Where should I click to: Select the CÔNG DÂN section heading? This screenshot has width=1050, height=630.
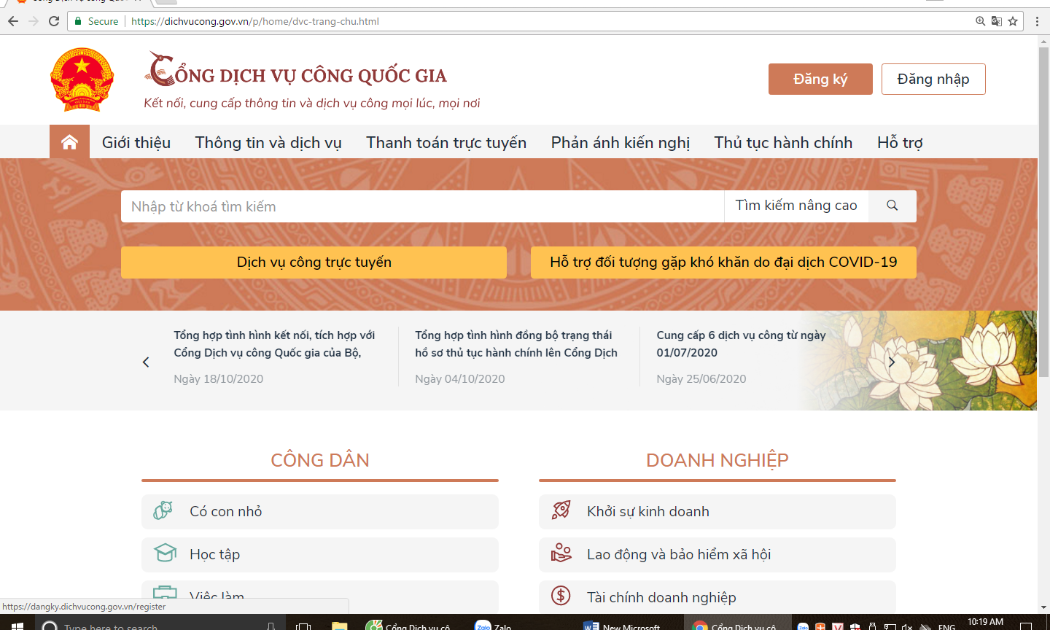tap(320, 460)
